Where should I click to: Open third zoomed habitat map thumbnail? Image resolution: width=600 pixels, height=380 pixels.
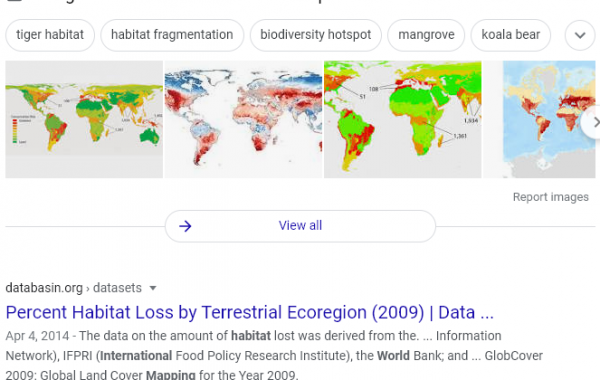403,119
